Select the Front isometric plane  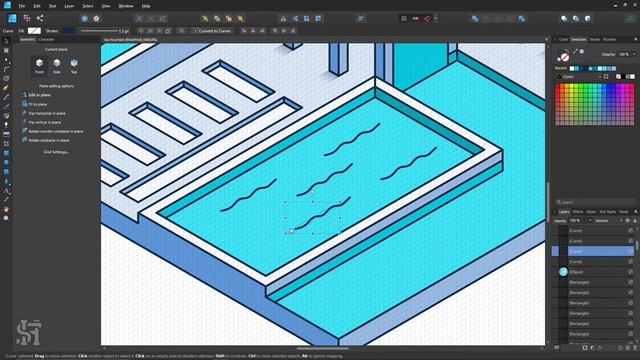tap(39, 65)
